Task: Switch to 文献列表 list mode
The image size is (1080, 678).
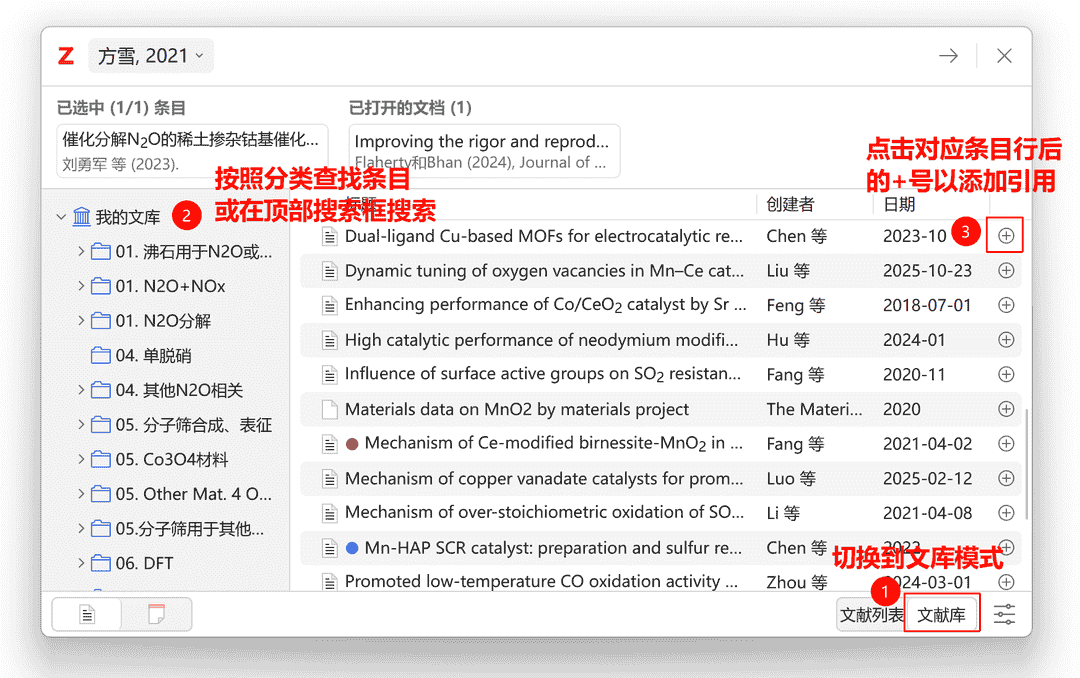Action: pyautogui.click(x=871, y=615)
